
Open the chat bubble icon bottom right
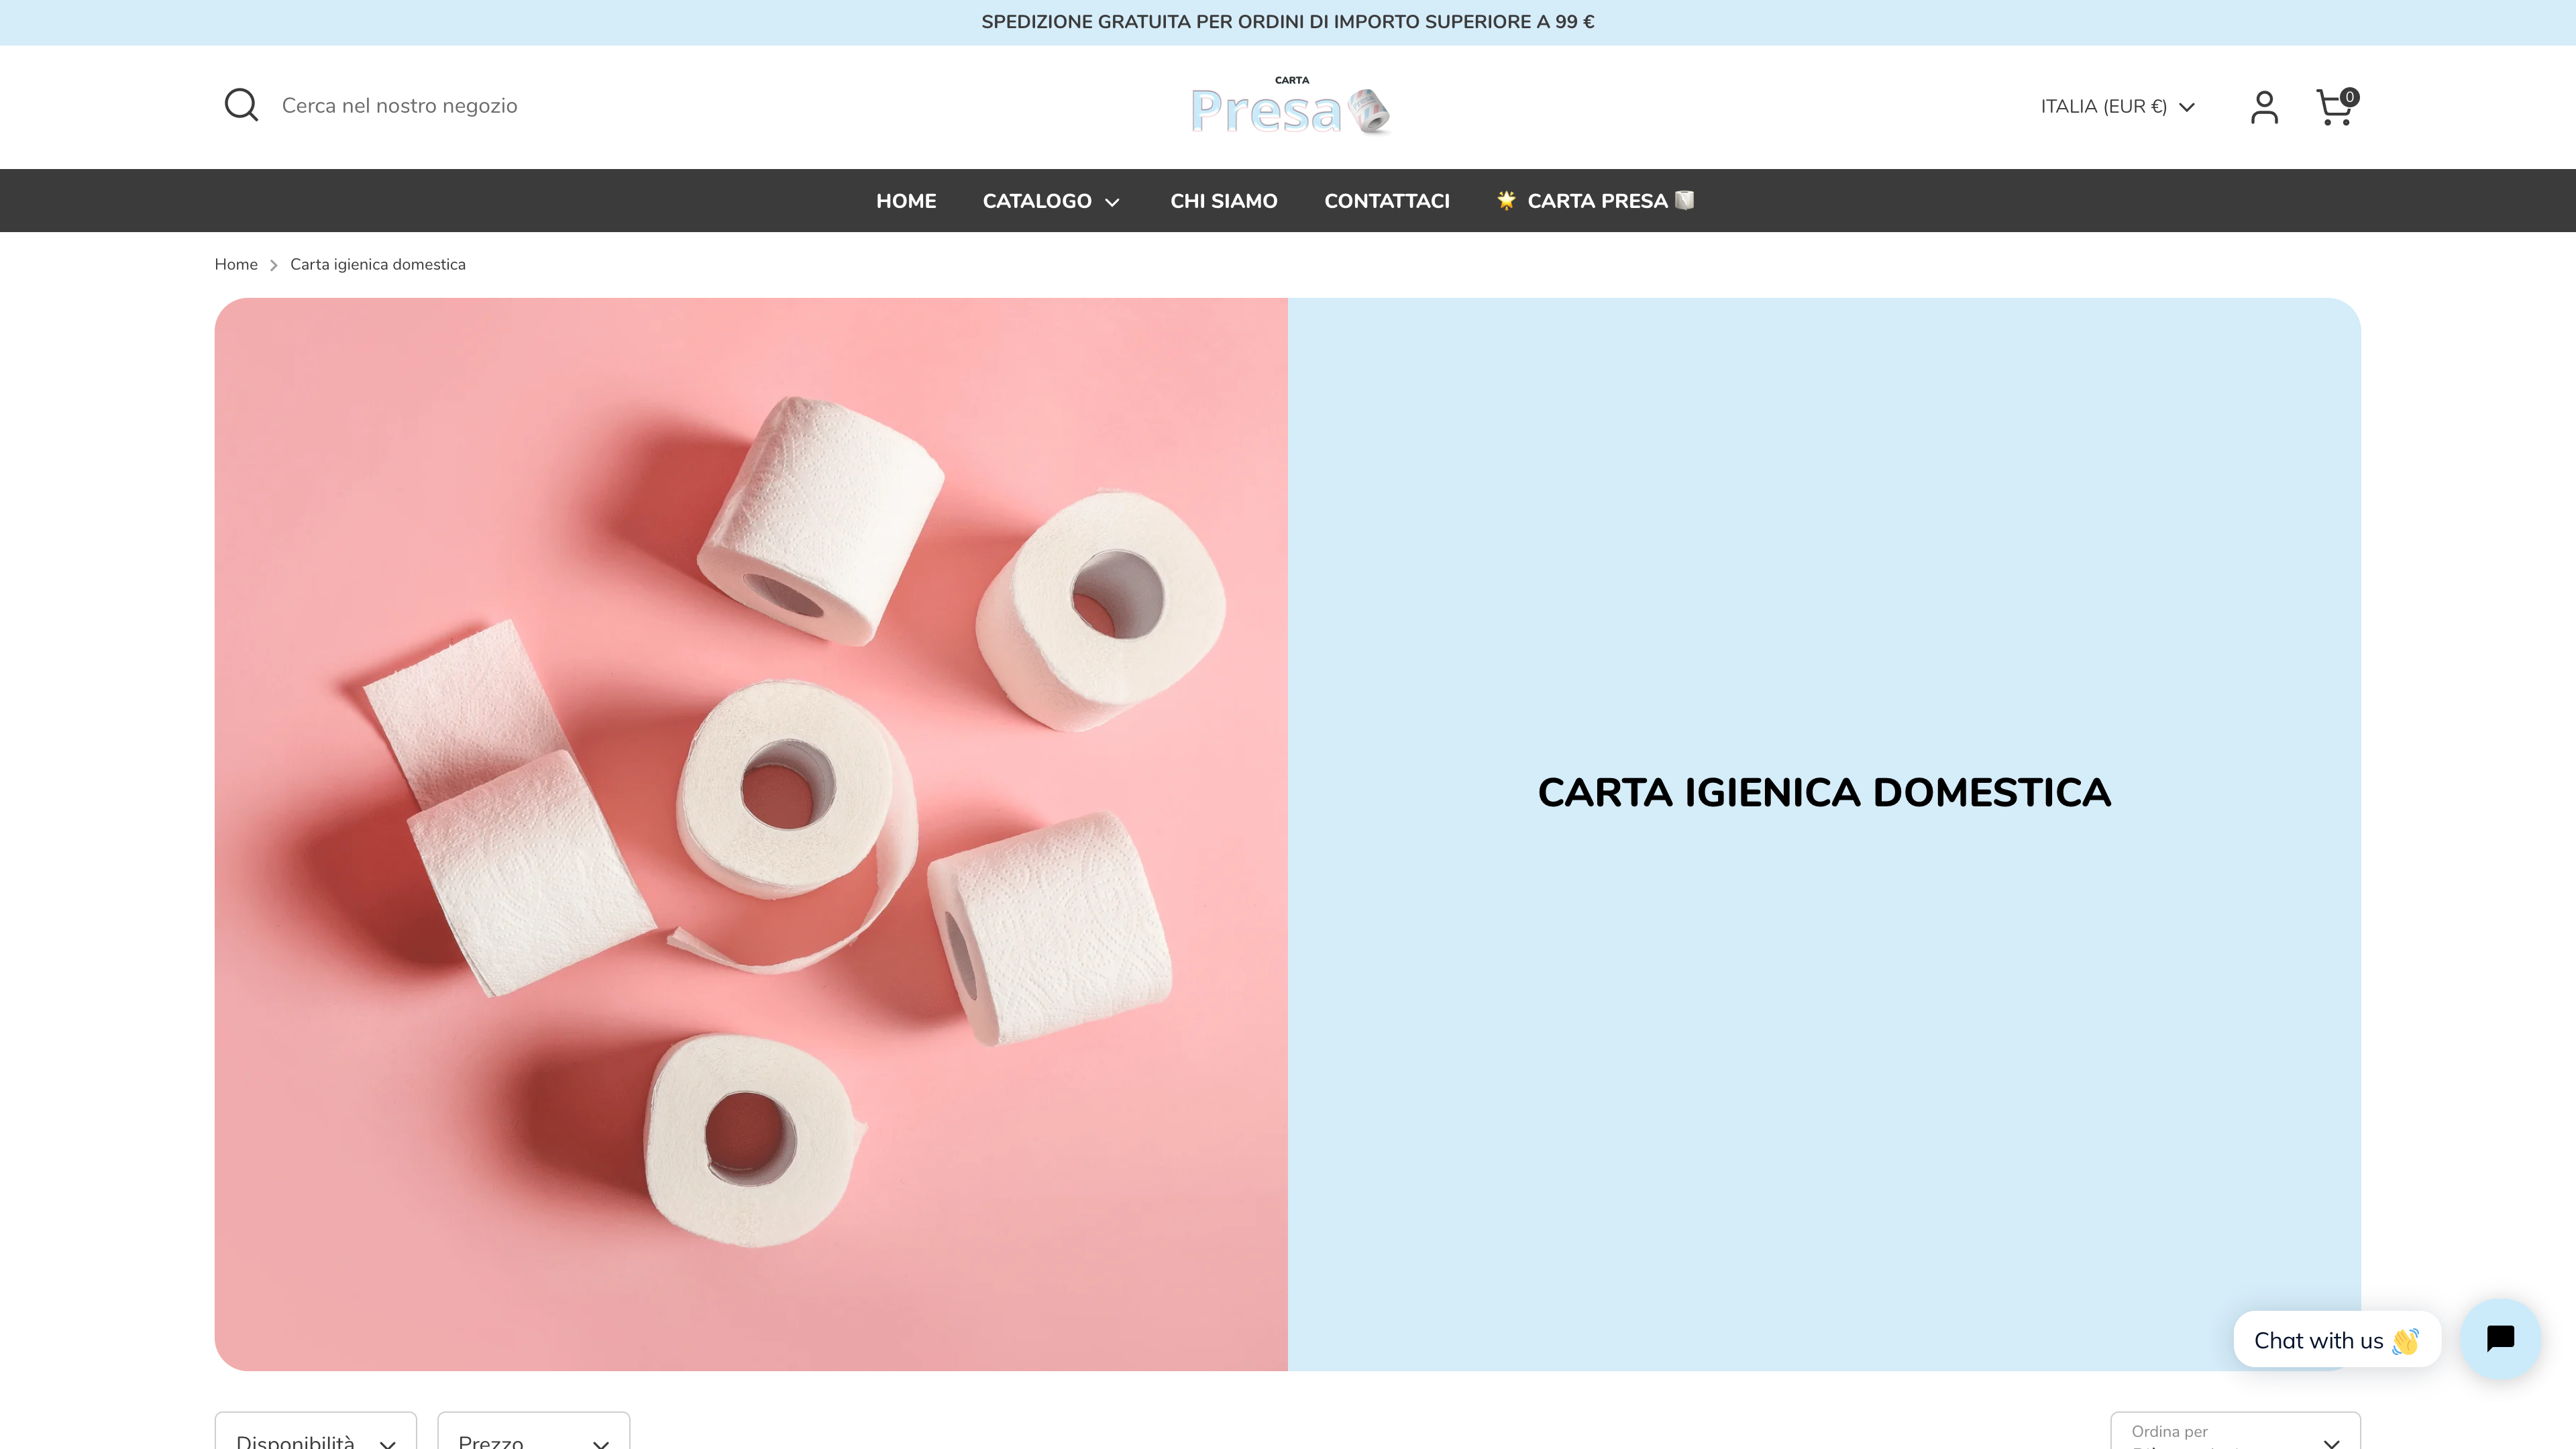tap(2500, 1339)
